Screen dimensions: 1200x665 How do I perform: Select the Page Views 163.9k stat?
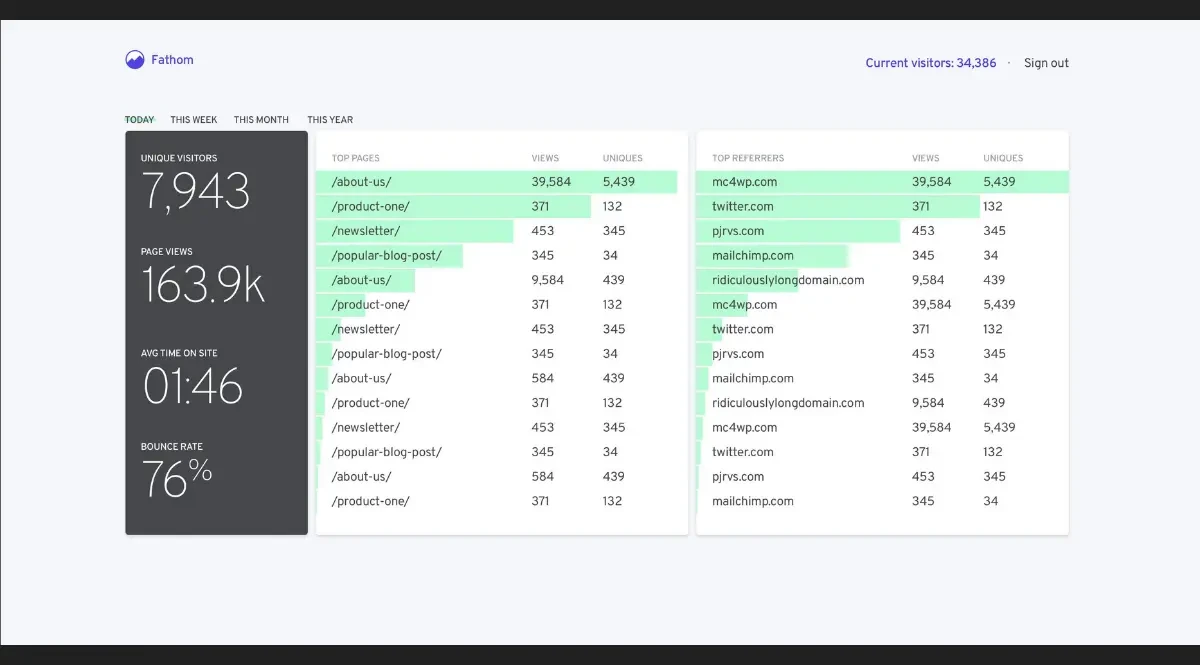(x=202, y=285)
